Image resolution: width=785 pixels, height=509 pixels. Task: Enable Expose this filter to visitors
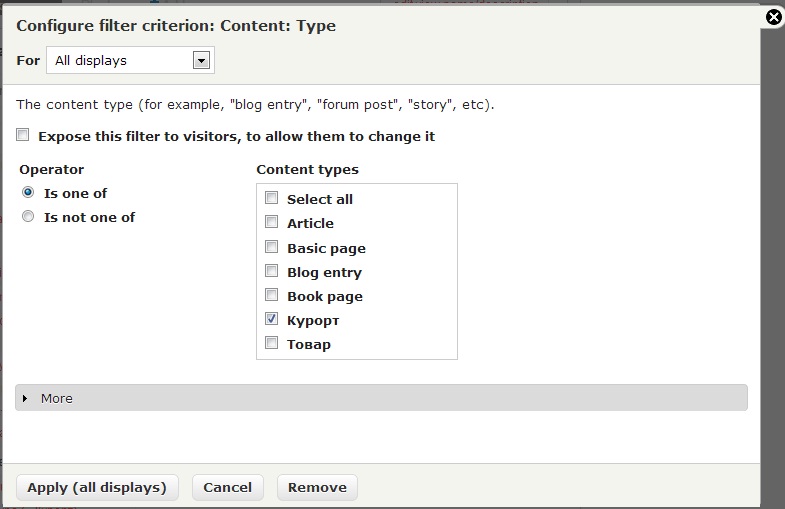tap(23, 135)
